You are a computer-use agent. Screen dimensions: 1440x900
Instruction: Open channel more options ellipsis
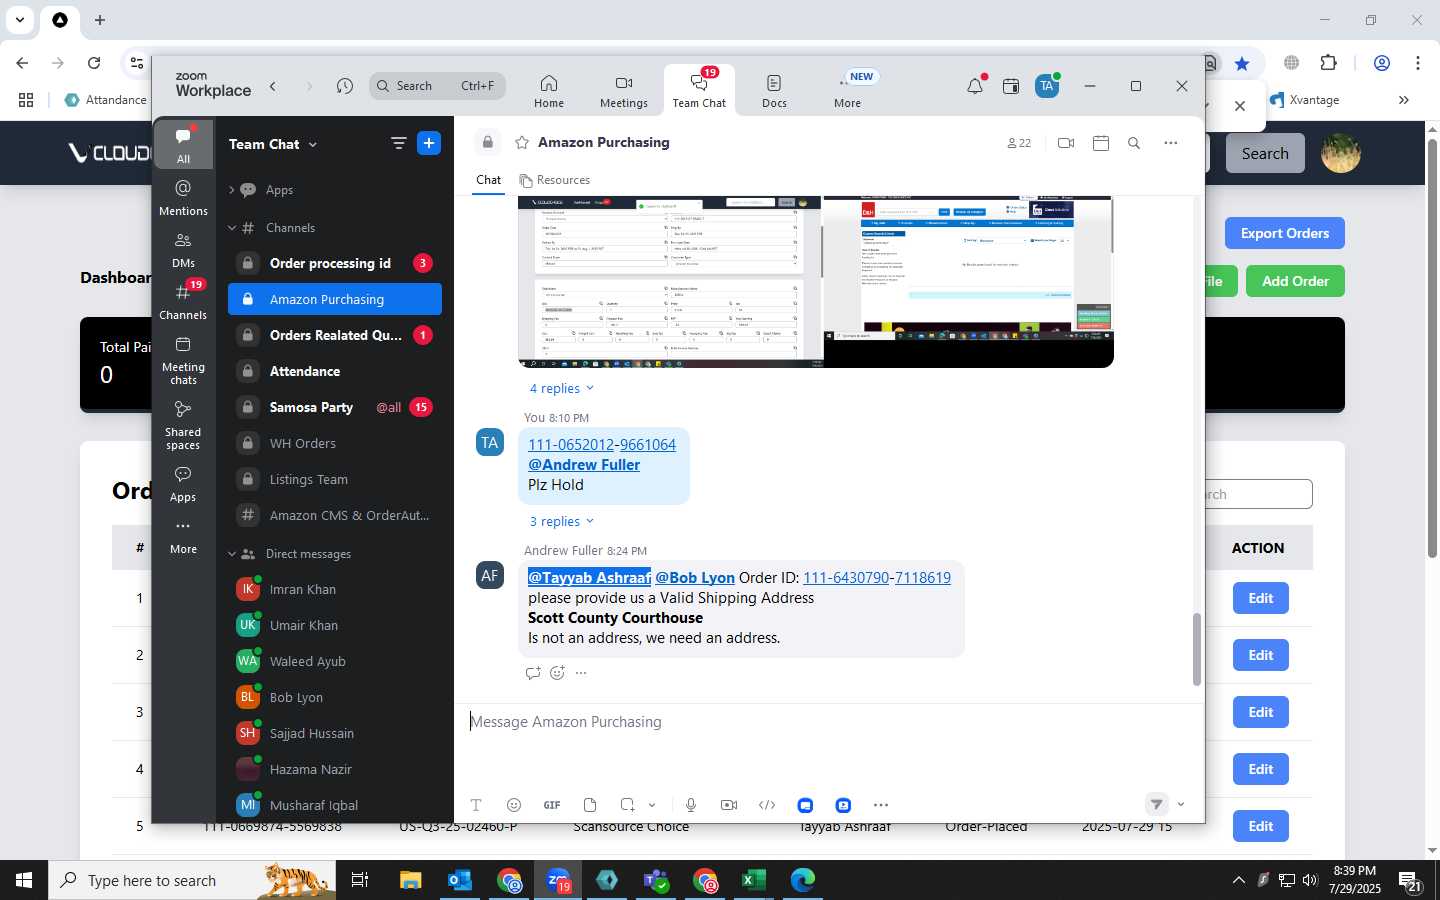point(1171,143)
